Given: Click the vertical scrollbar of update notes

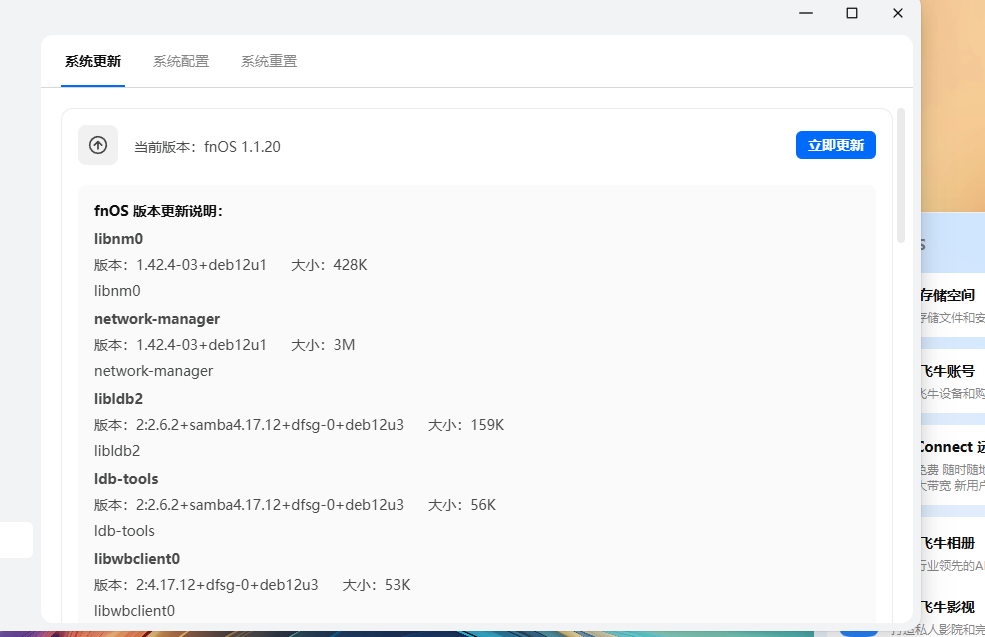Looking at the screenshot, I should (901, 175).
